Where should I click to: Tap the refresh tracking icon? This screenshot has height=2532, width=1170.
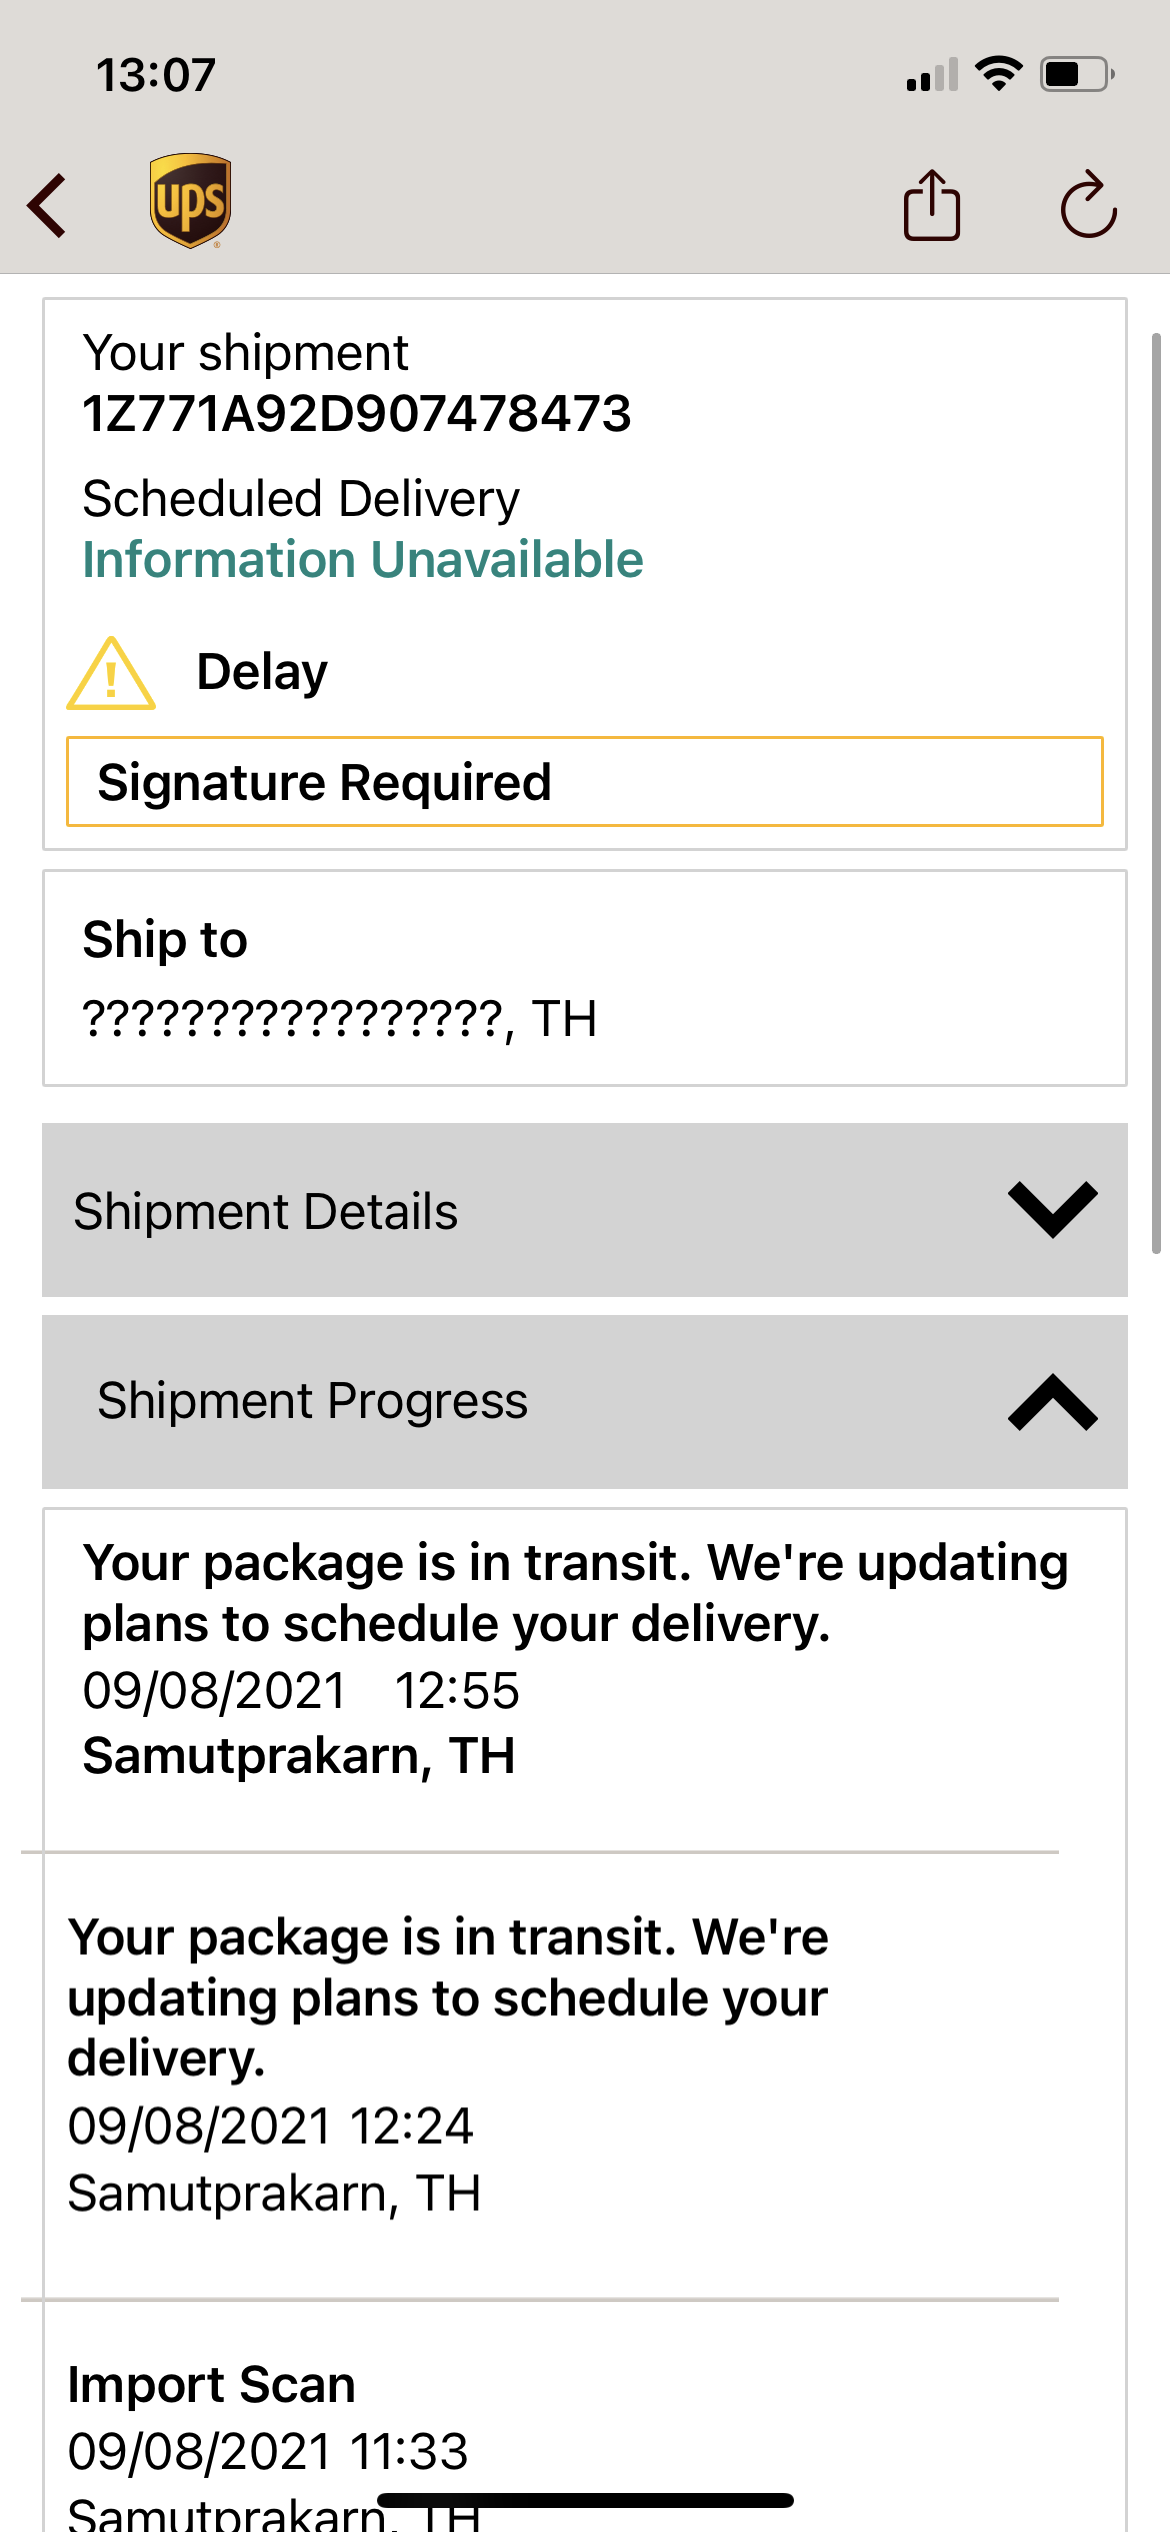click(x=1088, y=206)
